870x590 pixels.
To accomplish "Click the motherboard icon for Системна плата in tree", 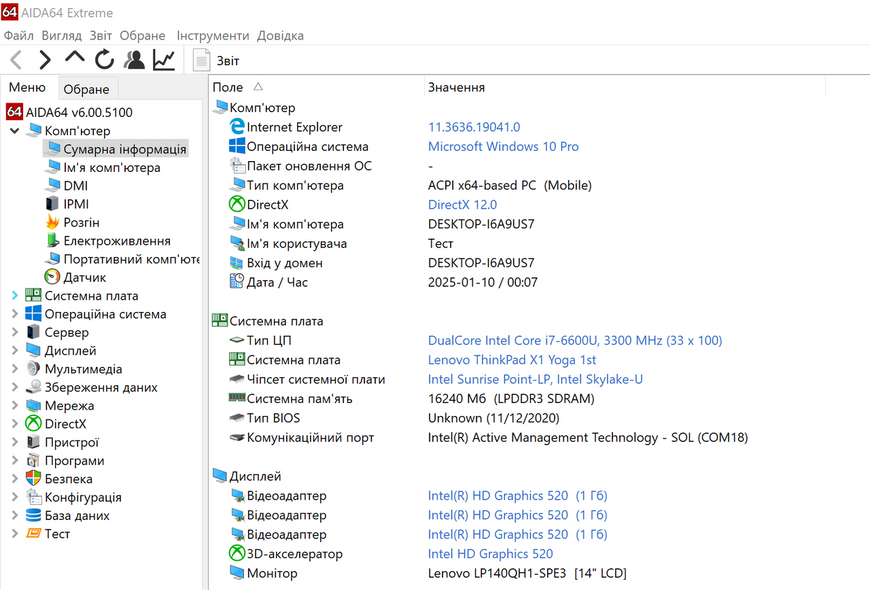I will (33, 295).
